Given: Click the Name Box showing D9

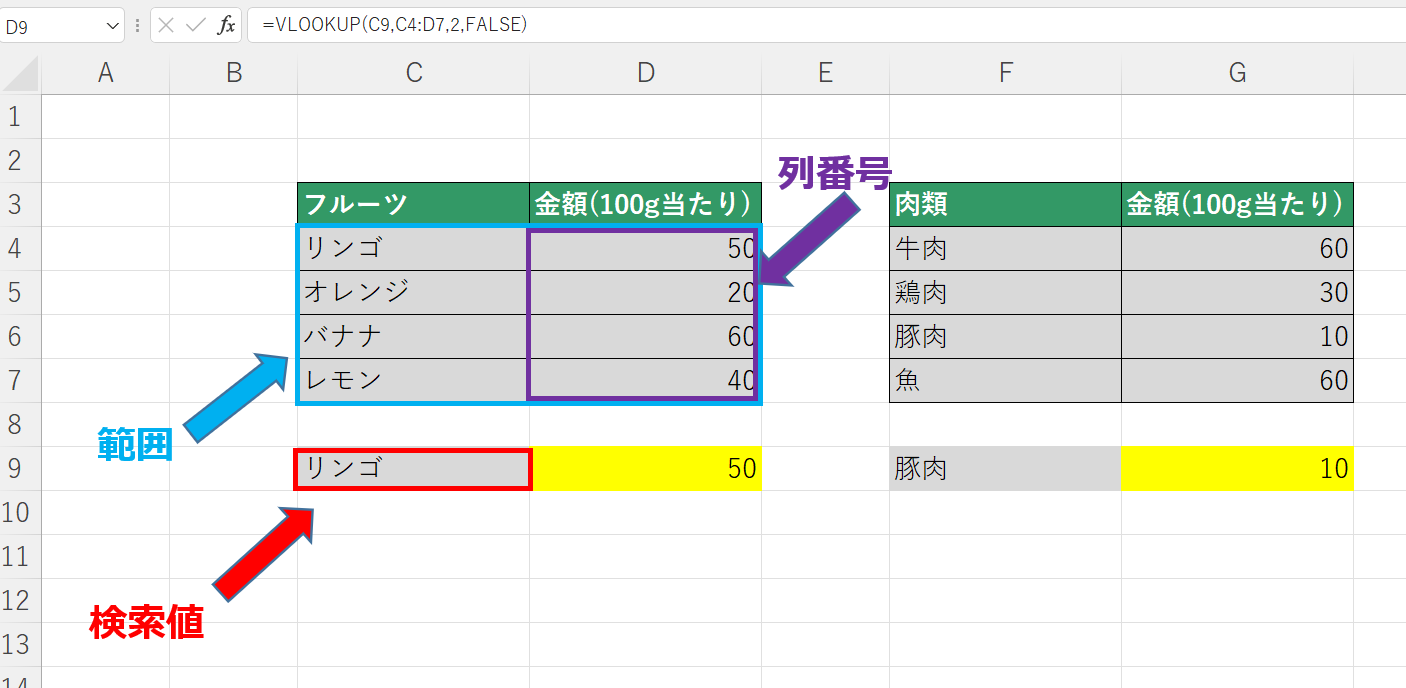Looking at the screenshot, I should click(x=50, y=27).
